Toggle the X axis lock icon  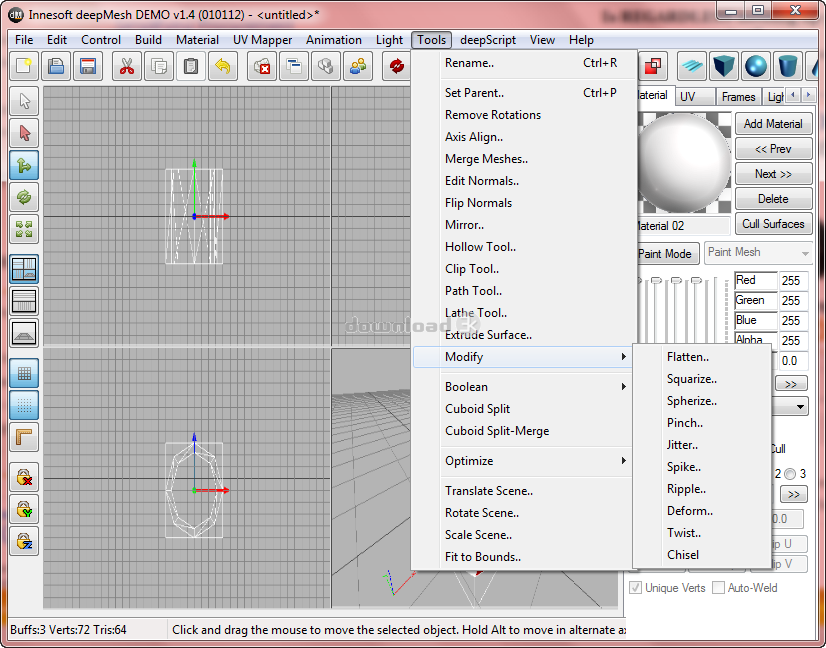pyautogui.click(x=24, y=477)
